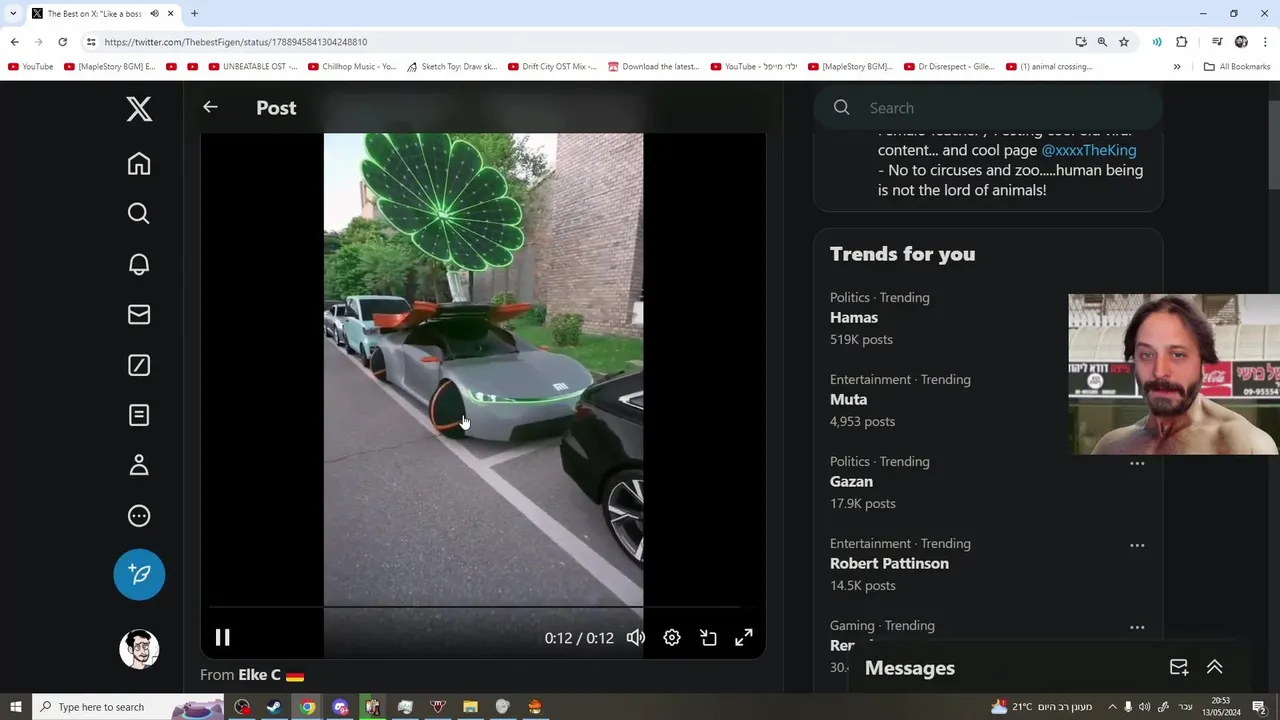
Task: Open Windows Start menu
Action: pos(16,707)
